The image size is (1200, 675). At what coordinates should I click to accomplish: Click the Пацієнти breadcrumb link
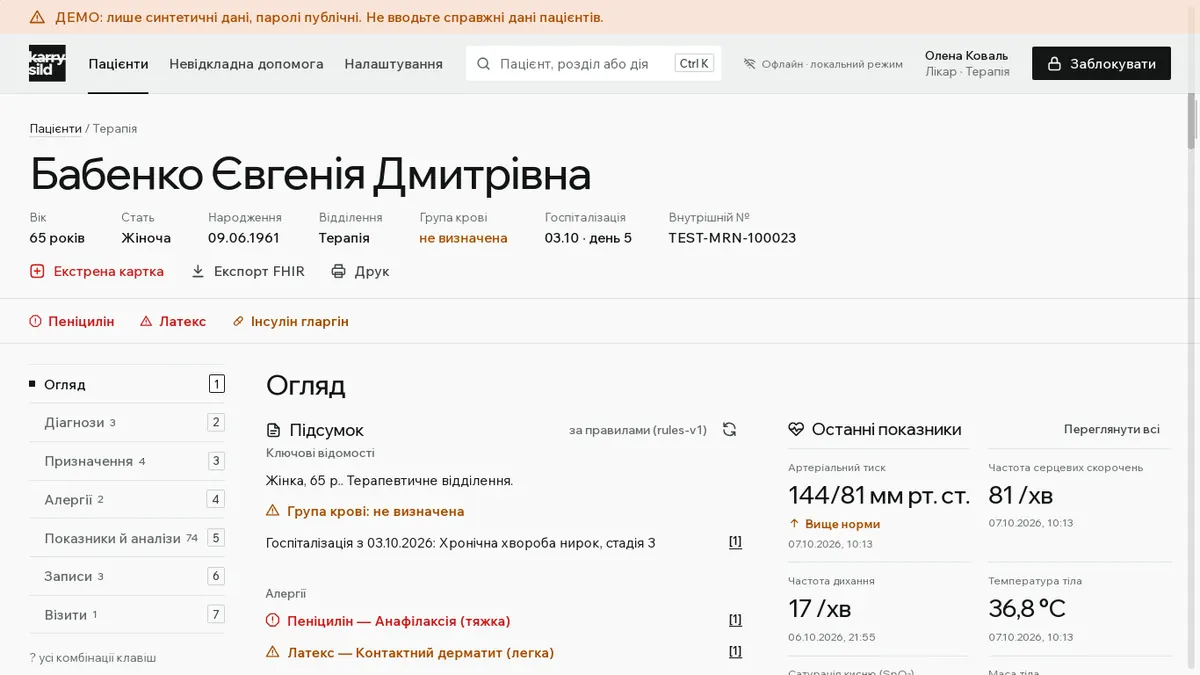56,129
